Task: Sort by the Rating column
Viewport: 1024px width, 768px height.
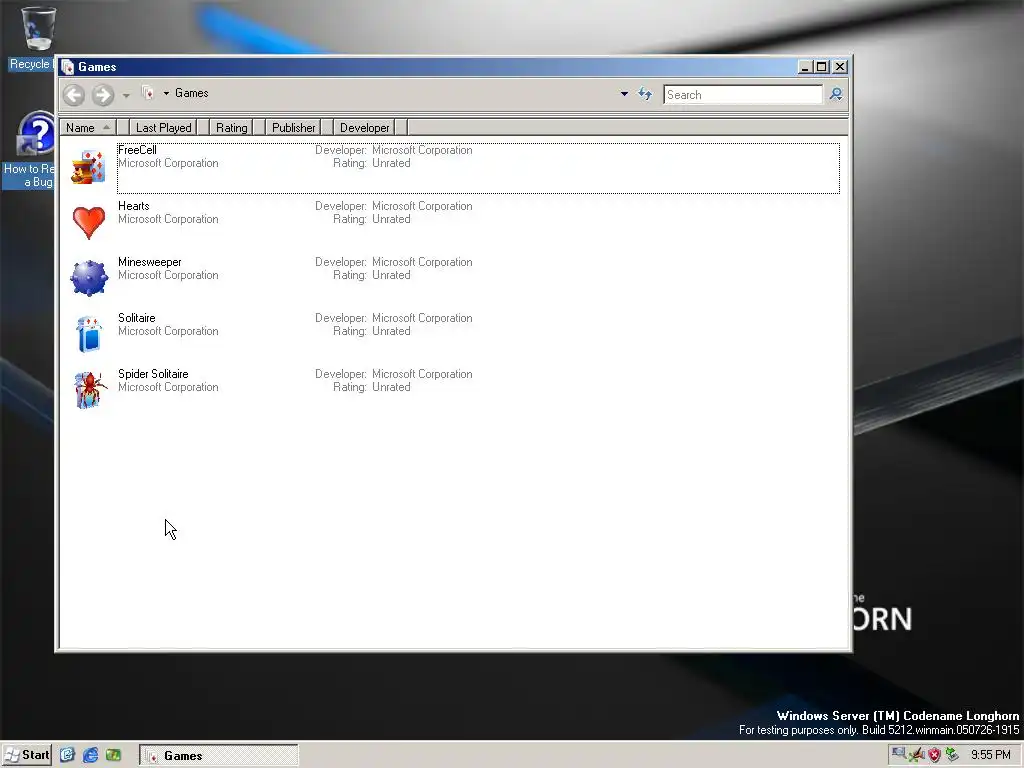Action: (232, 127)
